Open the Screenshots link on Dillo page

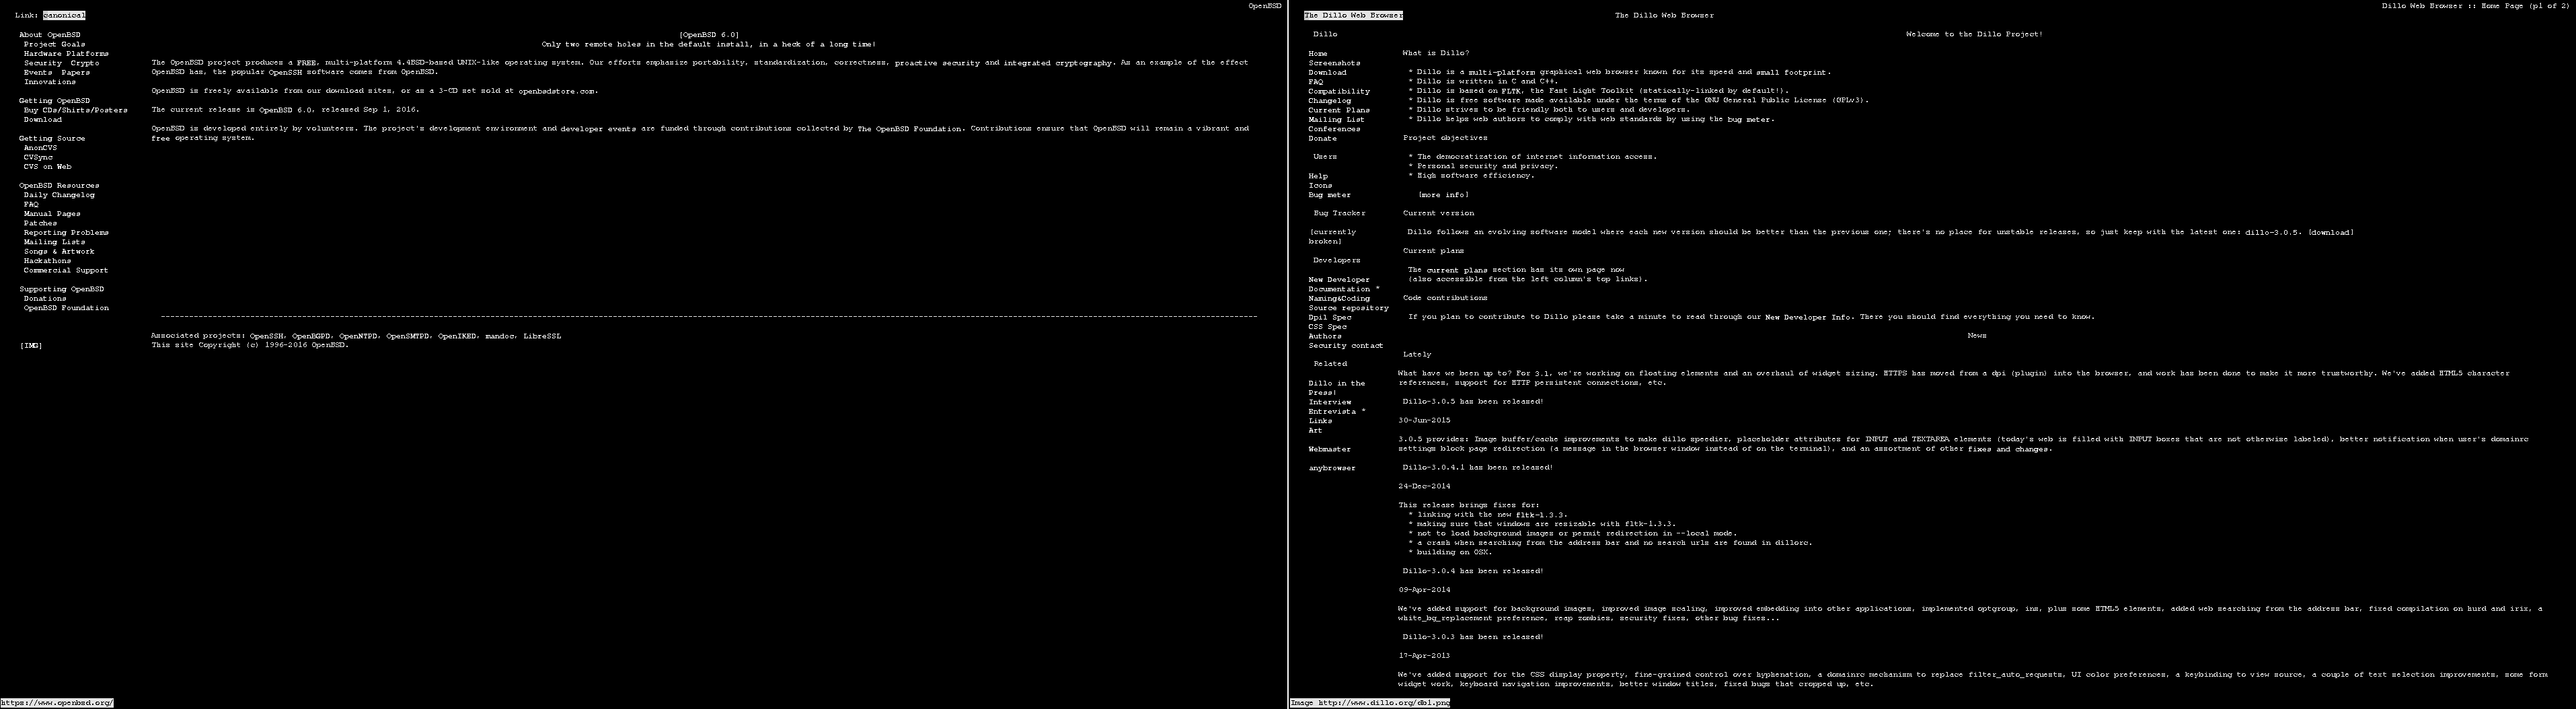(x=1334, y=63)
